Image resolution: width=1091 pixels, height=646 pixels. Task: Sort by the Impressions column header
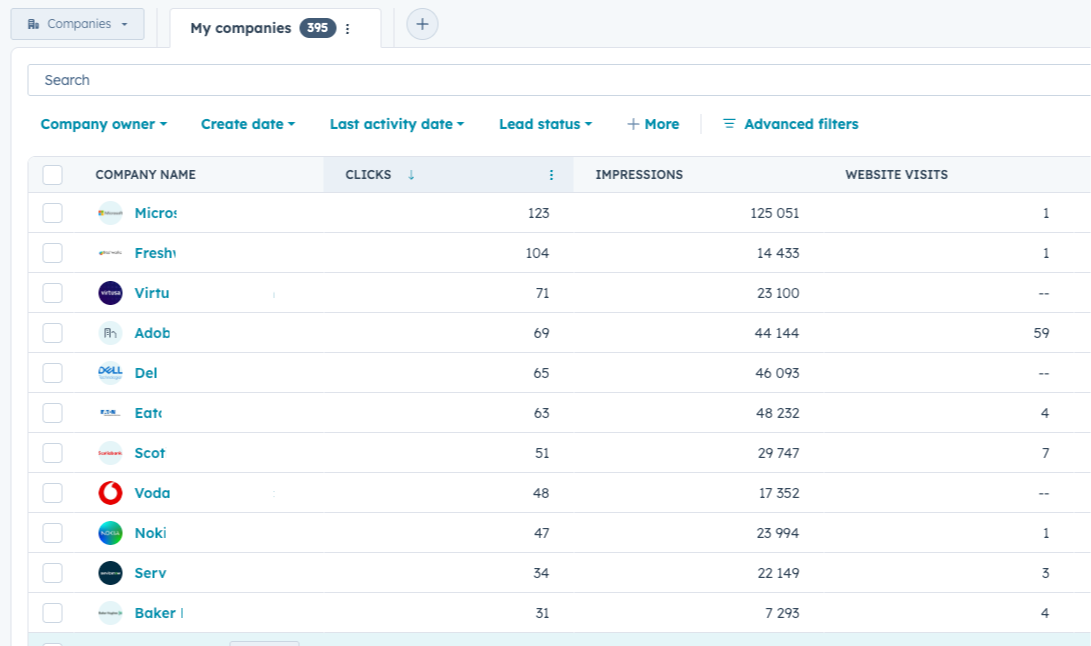point(639,175)
